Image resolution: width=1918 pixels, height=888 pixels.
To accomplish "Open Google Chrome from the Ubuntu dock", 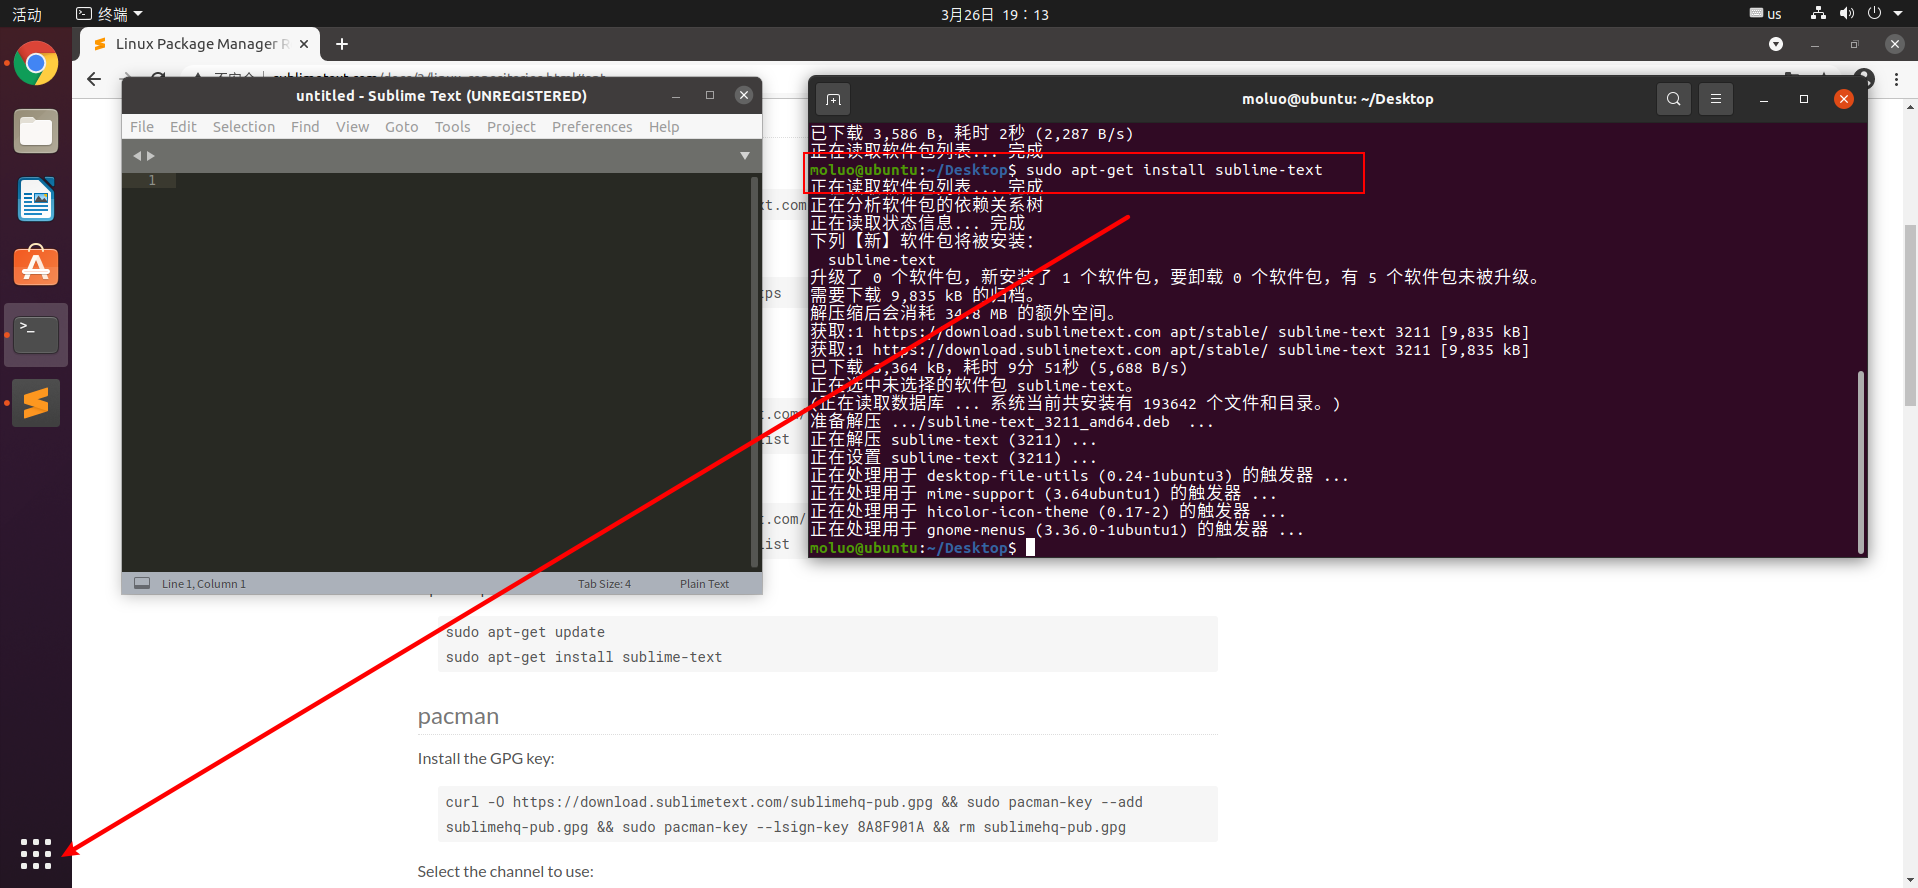I will click(36, 65).
